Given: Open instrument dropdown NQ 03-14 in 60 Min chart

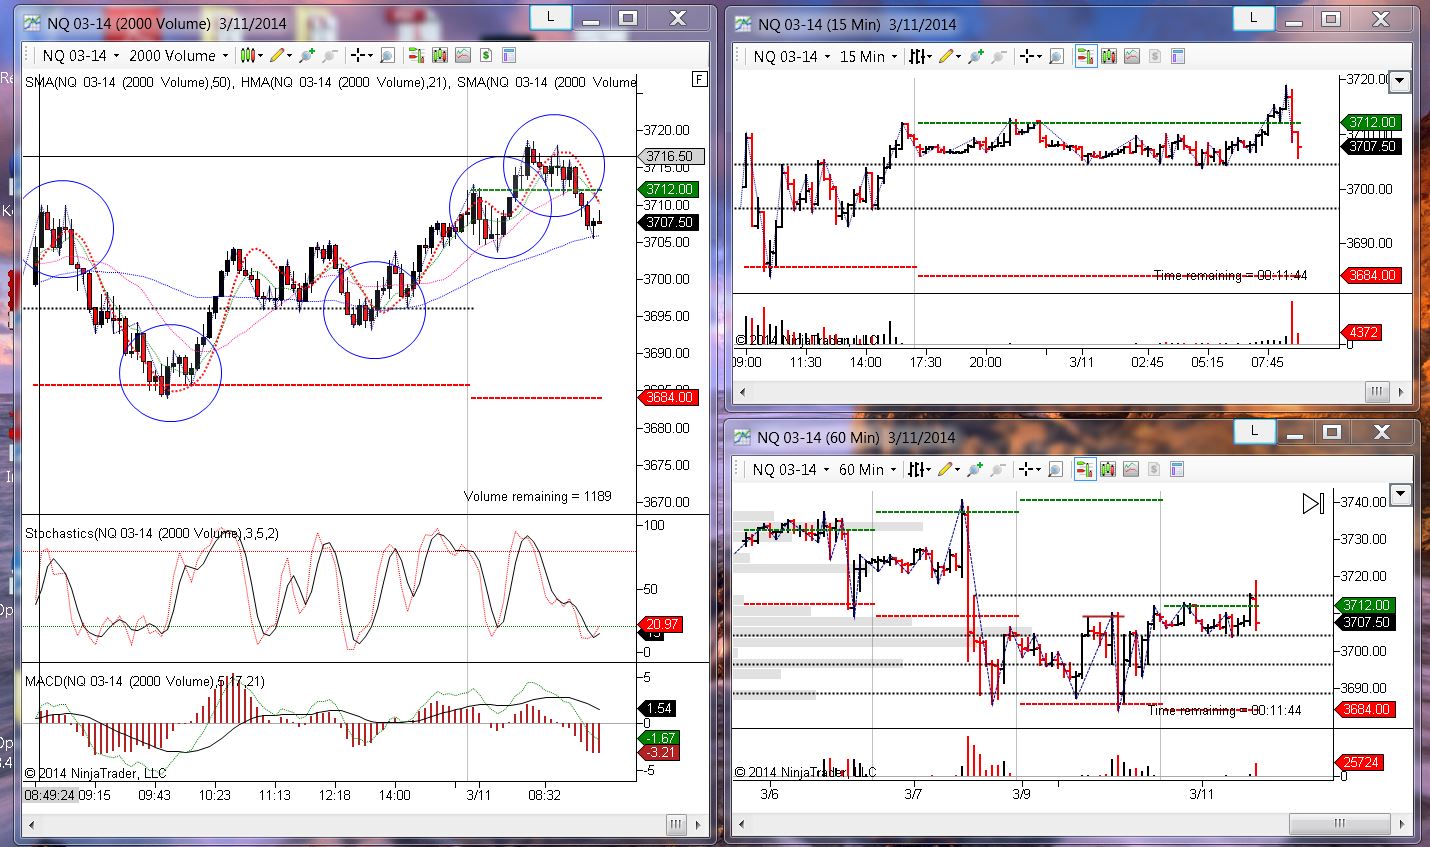Looking at the screenshot, I should 791,469.
